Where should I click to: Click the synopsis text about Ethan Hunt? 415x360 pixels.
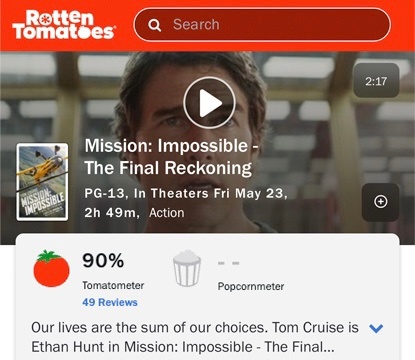pyautogui.click(x=195, y=337)
